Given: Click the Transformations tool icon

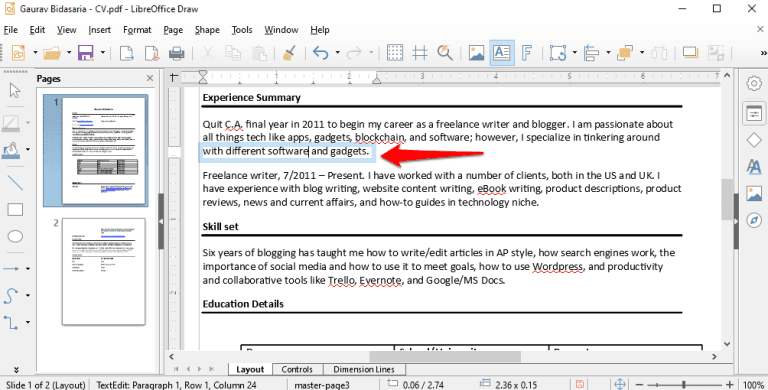Looking at the screenshot, I should [558, 53].
